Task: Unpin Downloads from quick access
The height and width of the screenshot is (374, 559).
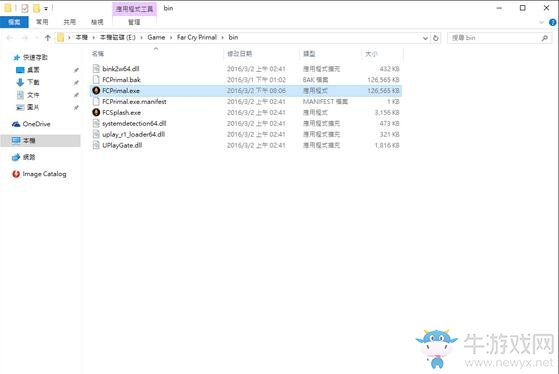Action: [76, 83]
